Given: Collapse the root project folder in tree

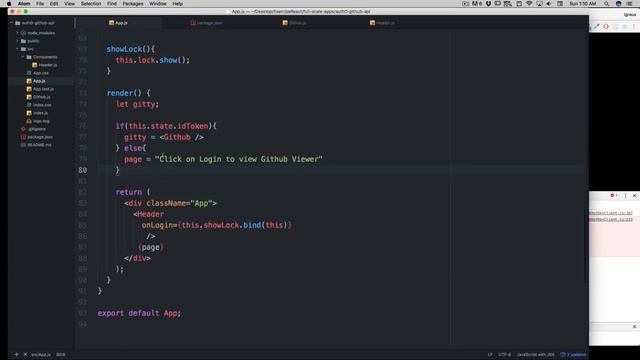Looking at the screenshot, I should point(12,23).
